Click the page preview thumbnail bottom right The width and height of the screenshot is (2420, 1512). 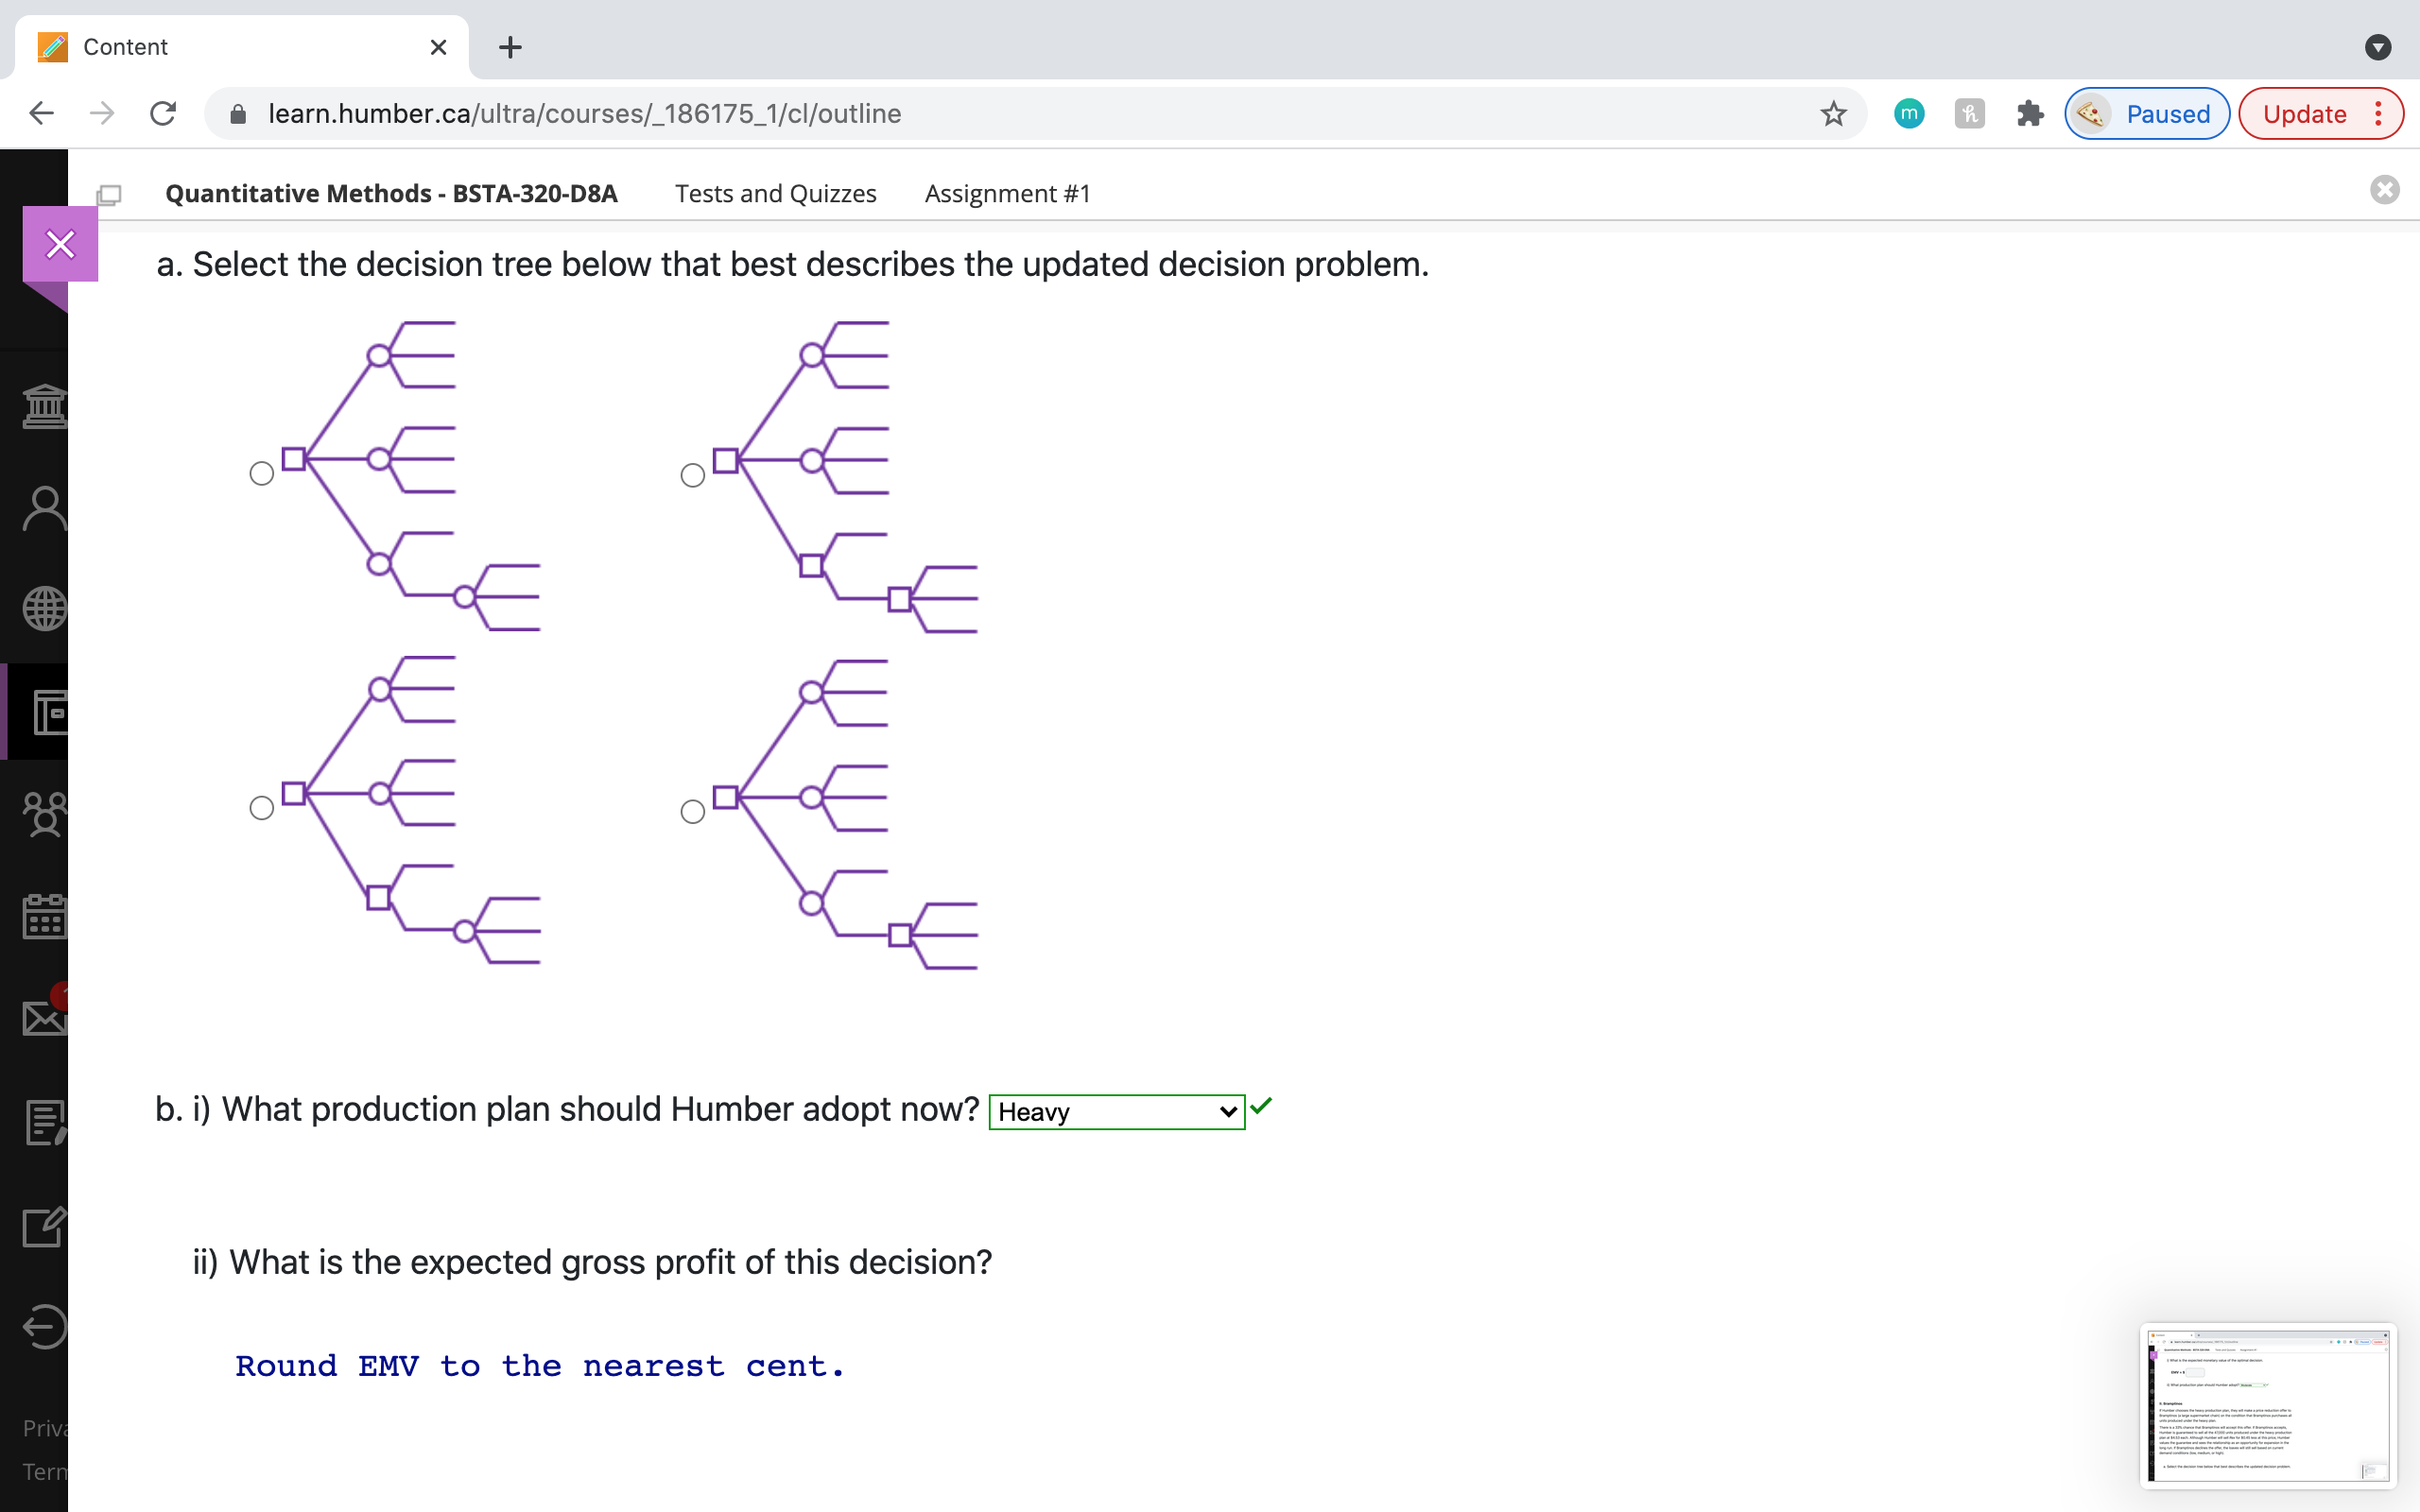[2269, 1404]
